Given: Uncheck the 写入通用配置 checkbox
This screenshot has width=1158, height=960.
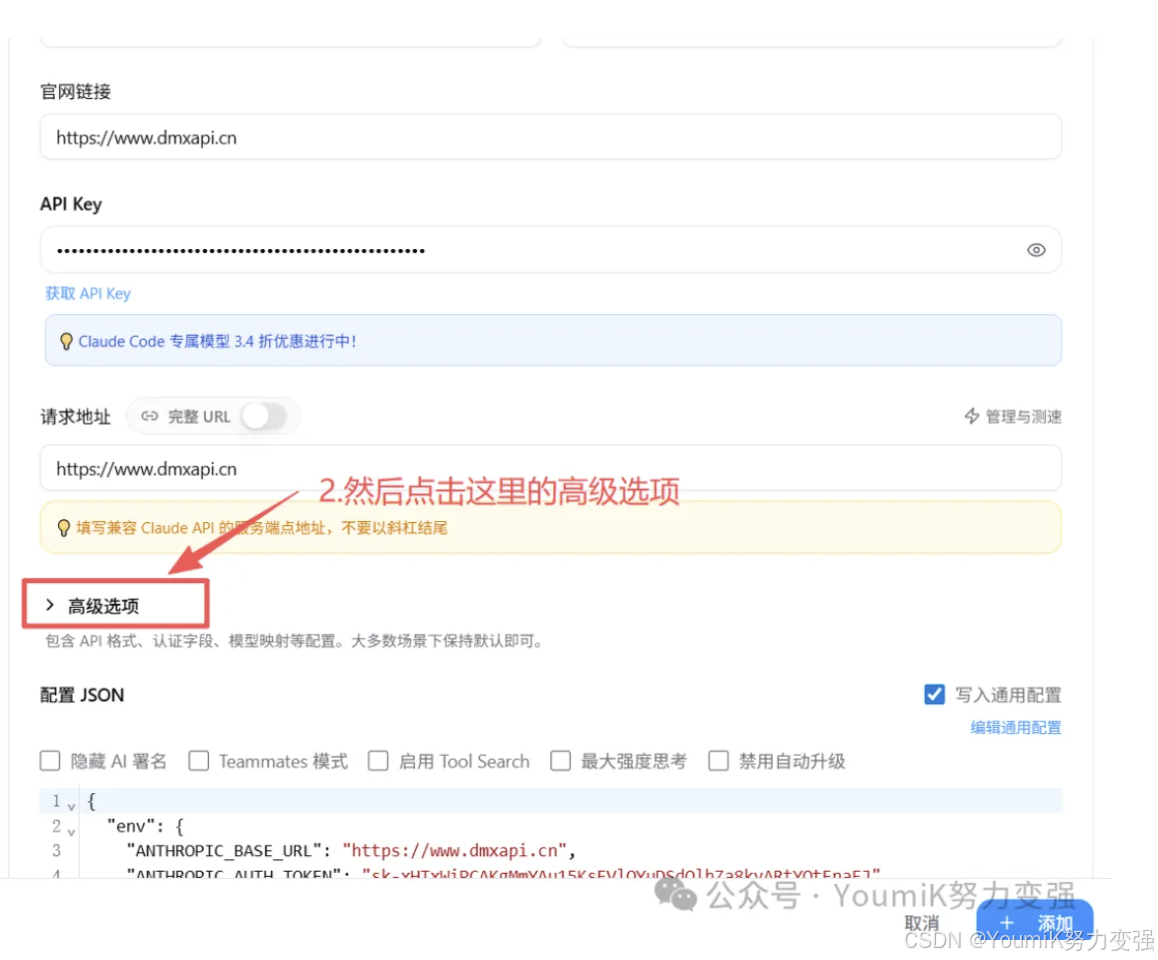Looking at the screenshot, I should coord(934,695).
